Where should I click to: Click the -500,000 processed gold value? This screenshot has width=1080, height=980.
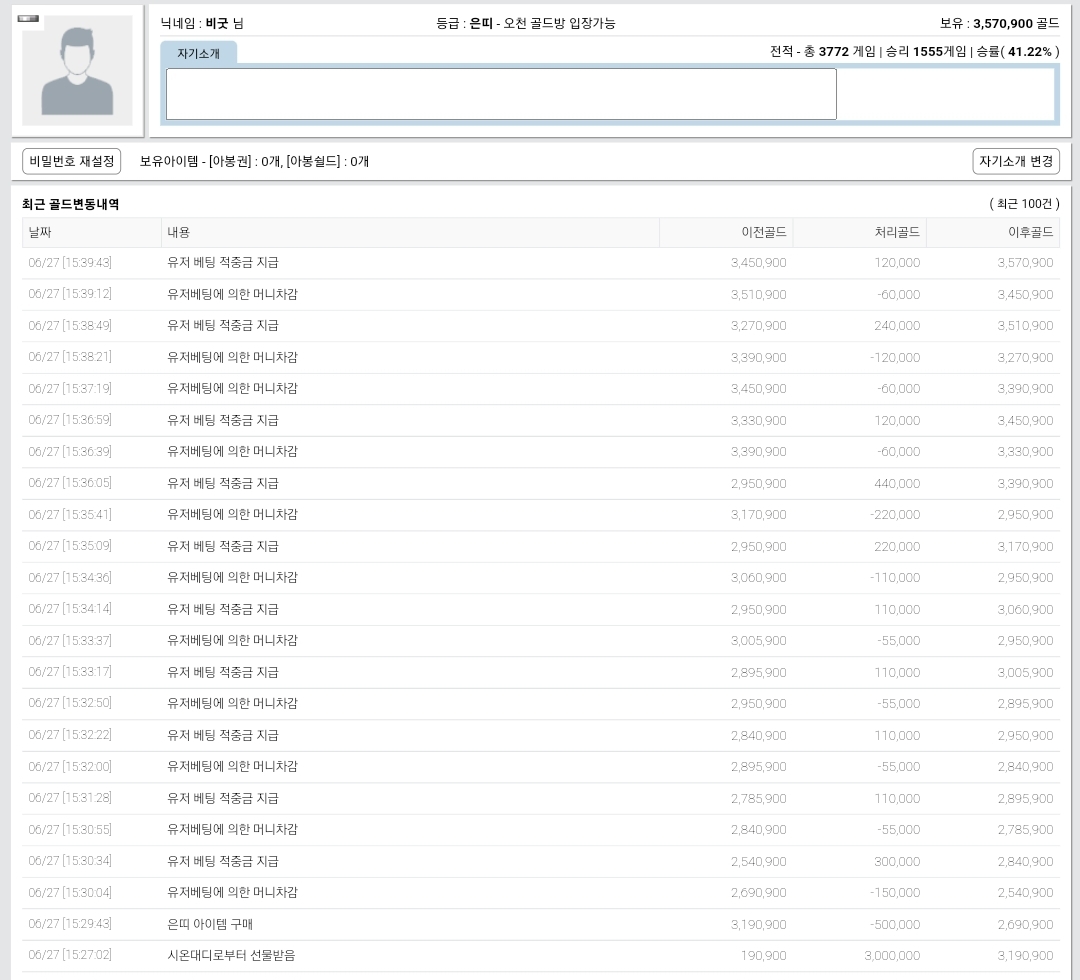click(x=895, y=924)
